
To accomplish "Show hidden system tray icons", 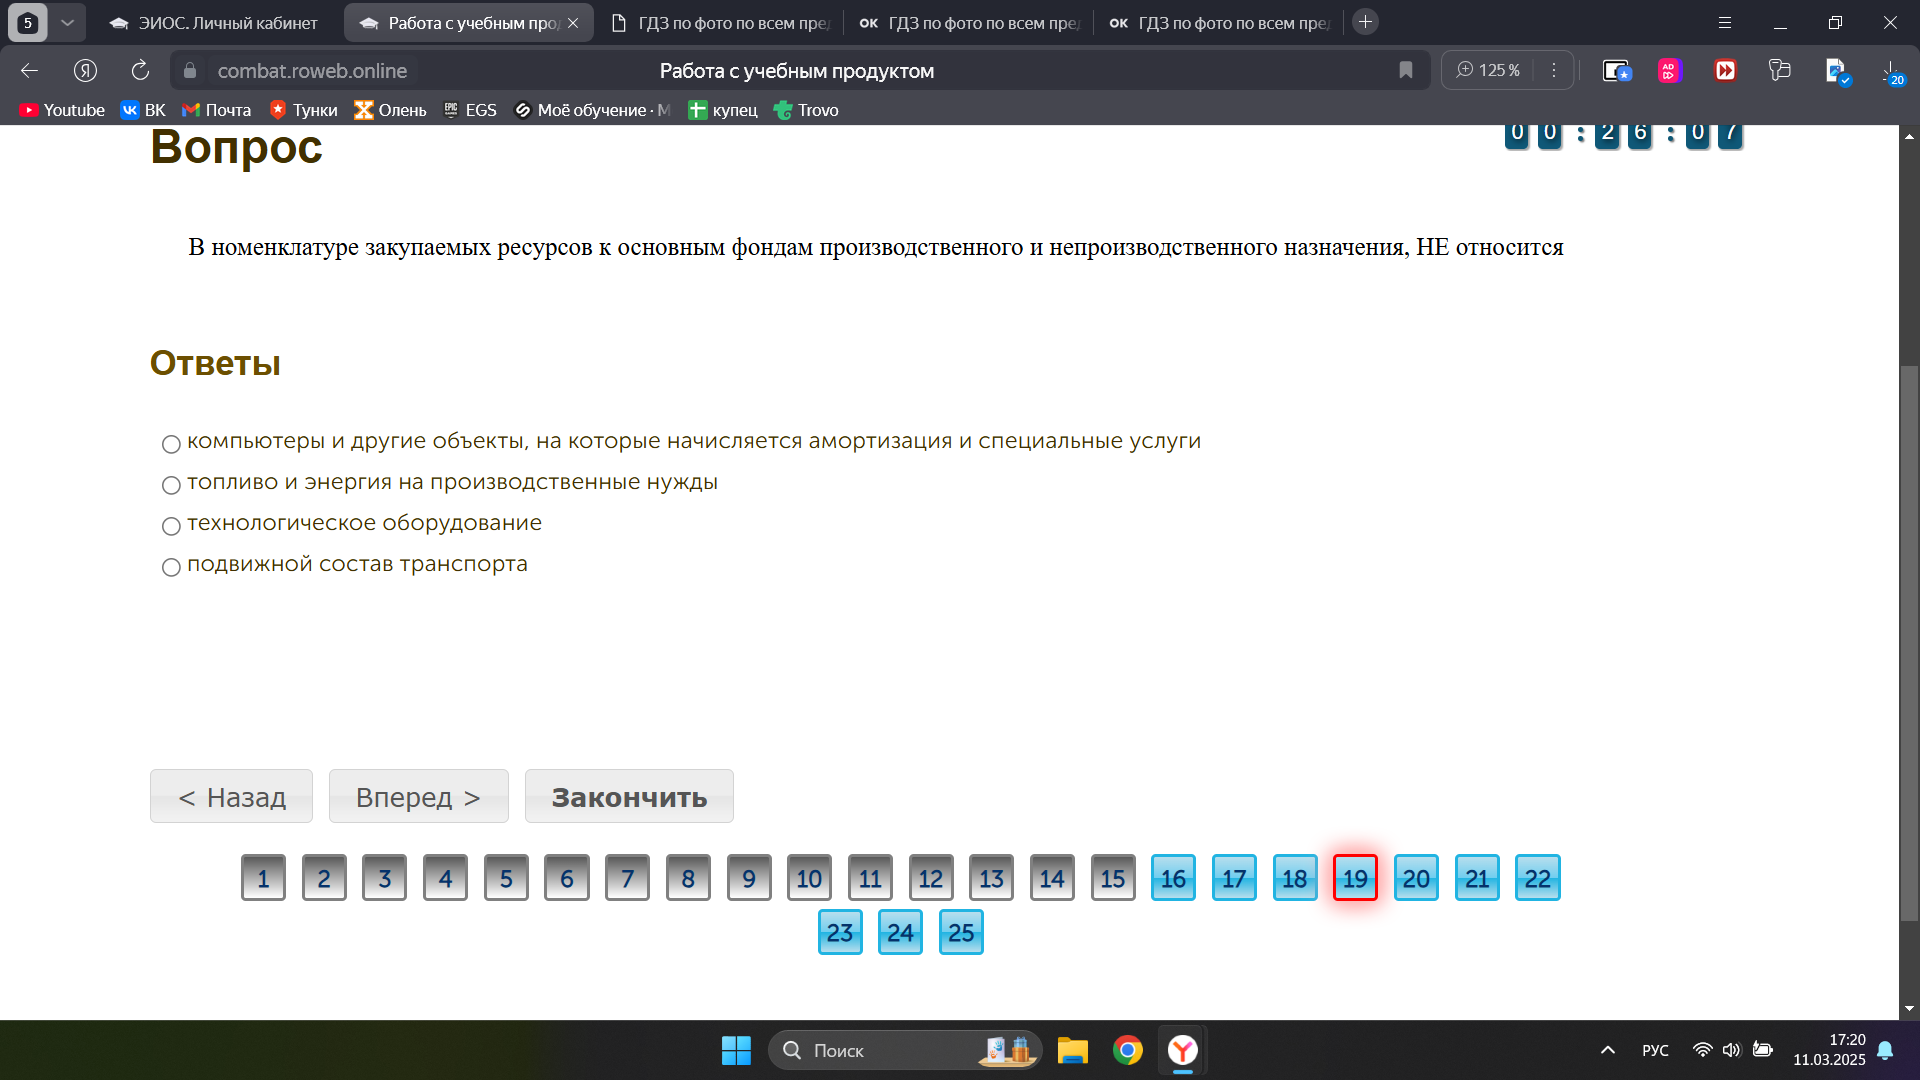I will pyautogui.click(x=1607, y=1050).
